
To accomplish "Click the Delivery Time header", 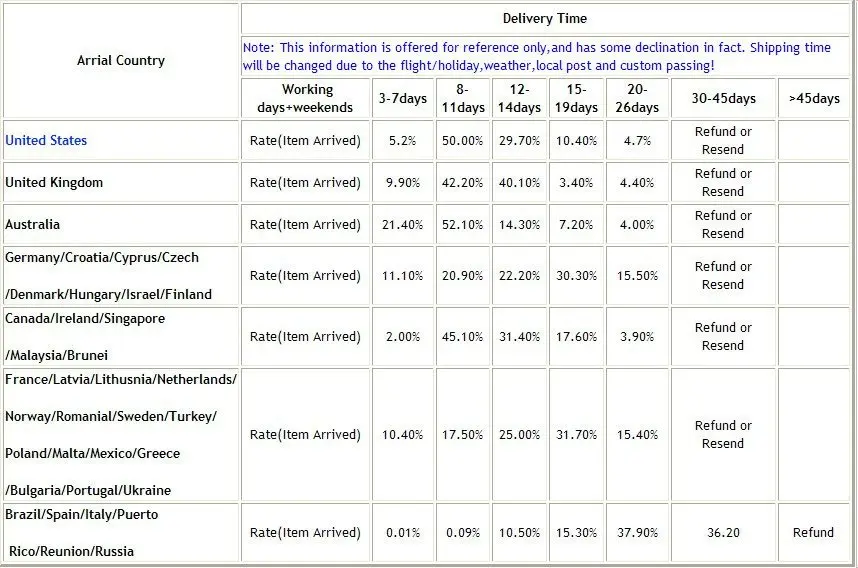I will [x=544, y=19].
